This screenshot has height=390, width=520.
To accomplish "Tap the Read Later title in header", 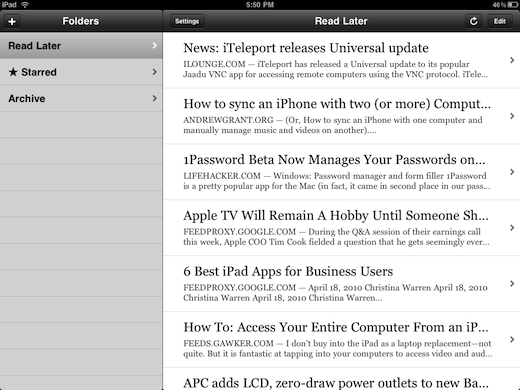I will [341, 21].
